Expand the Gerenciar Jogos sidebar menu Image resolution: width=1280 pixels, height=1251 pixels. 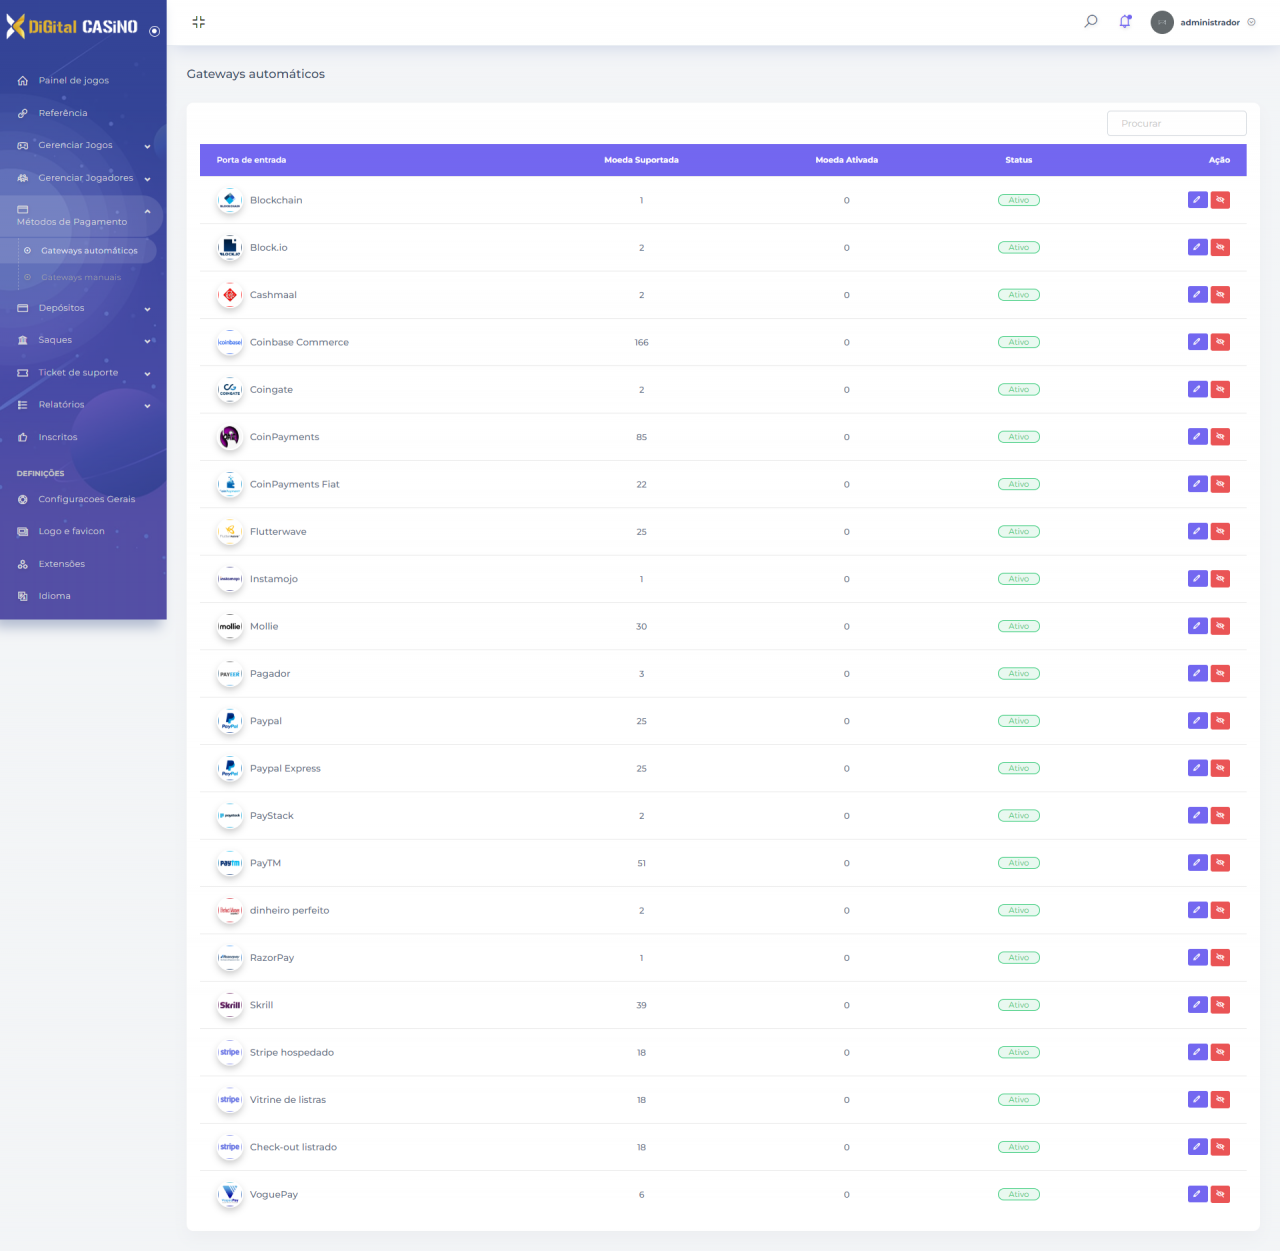point(83,146)
